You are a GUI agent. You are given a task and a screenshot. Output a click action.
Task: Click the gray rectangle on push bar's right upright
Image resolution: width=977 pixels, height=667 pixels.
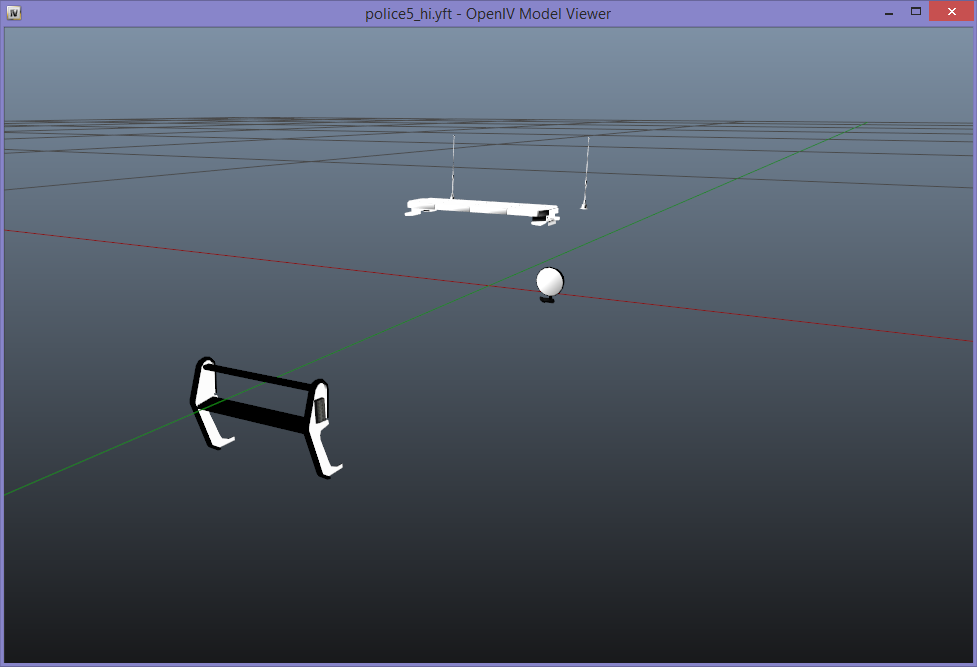tap(320, 409)
